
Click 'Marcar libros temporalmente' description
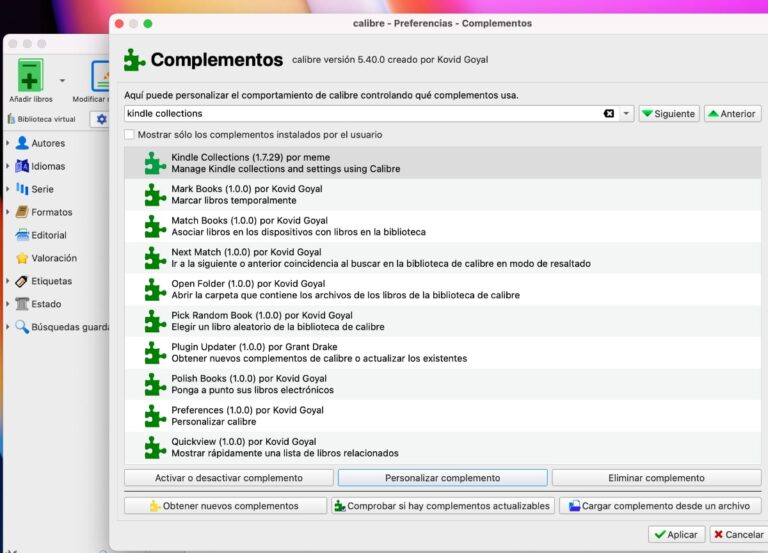click(234, 200)
